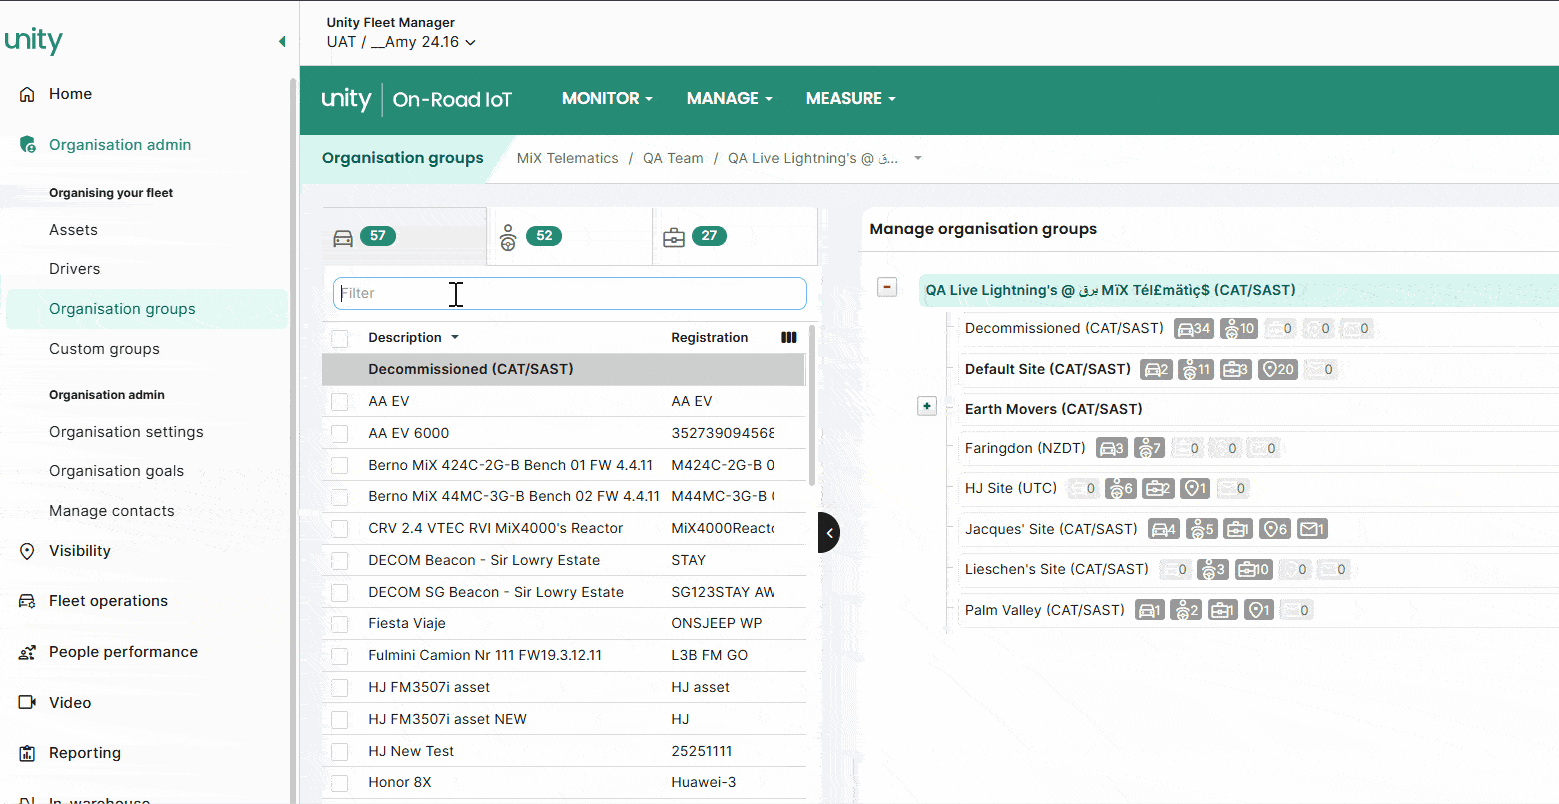The image size is (1559, 804).
Task: Open the column chooser icon beside Registration
Action: [x=789, y=338]
